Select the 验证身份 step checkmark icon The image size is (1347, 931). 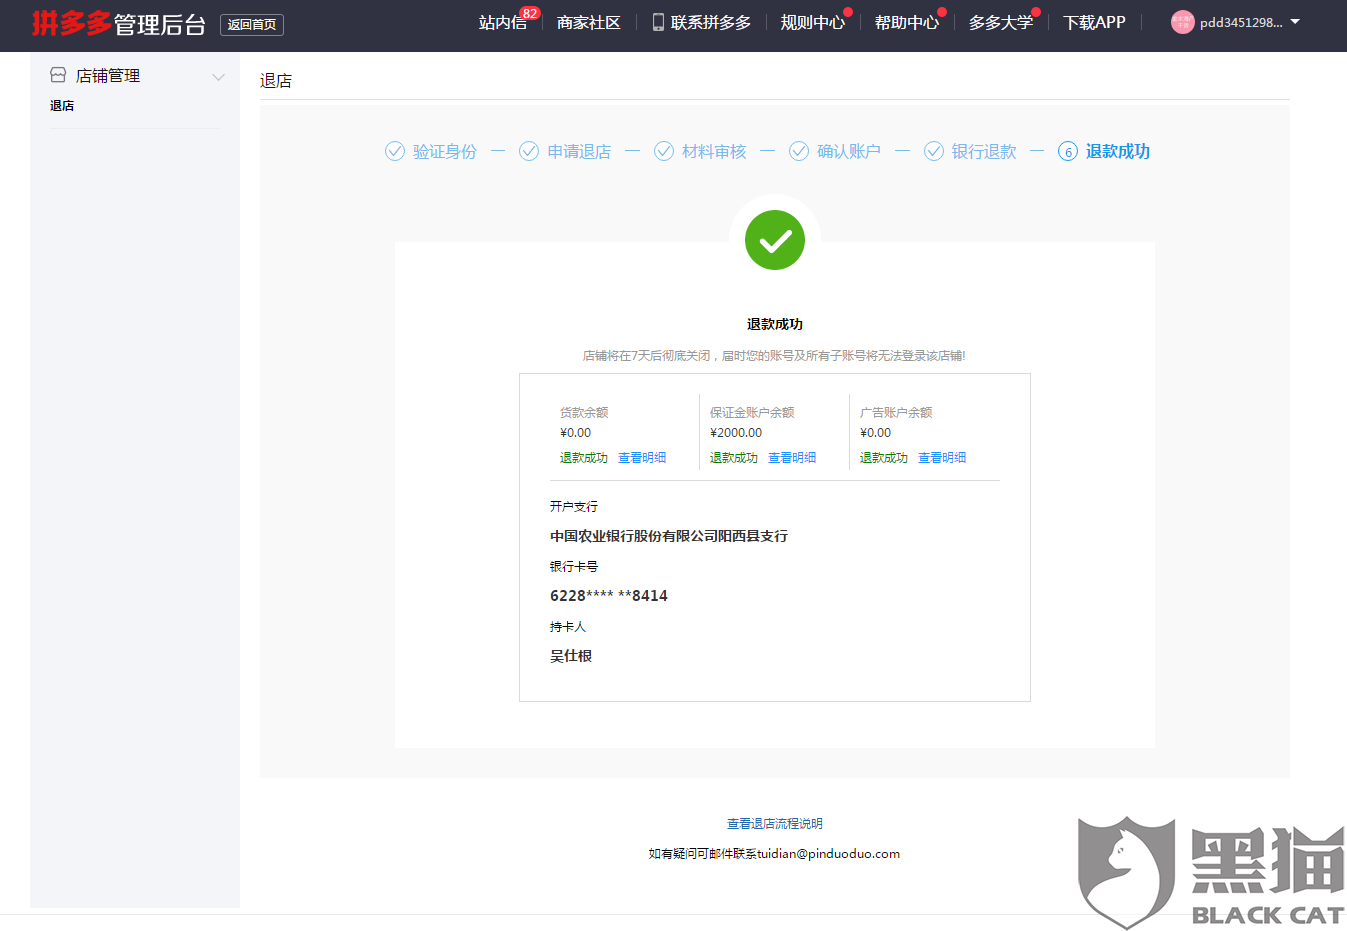tap(394, 151)
